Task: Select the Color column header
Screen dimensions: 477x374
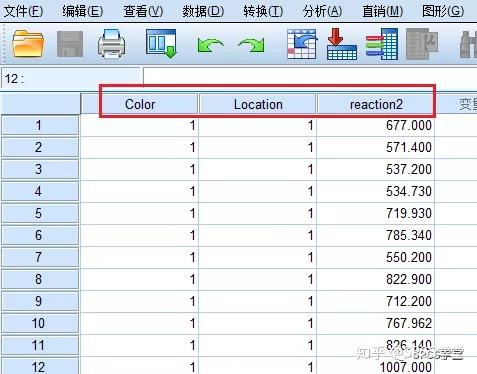Action: [140, 104]
